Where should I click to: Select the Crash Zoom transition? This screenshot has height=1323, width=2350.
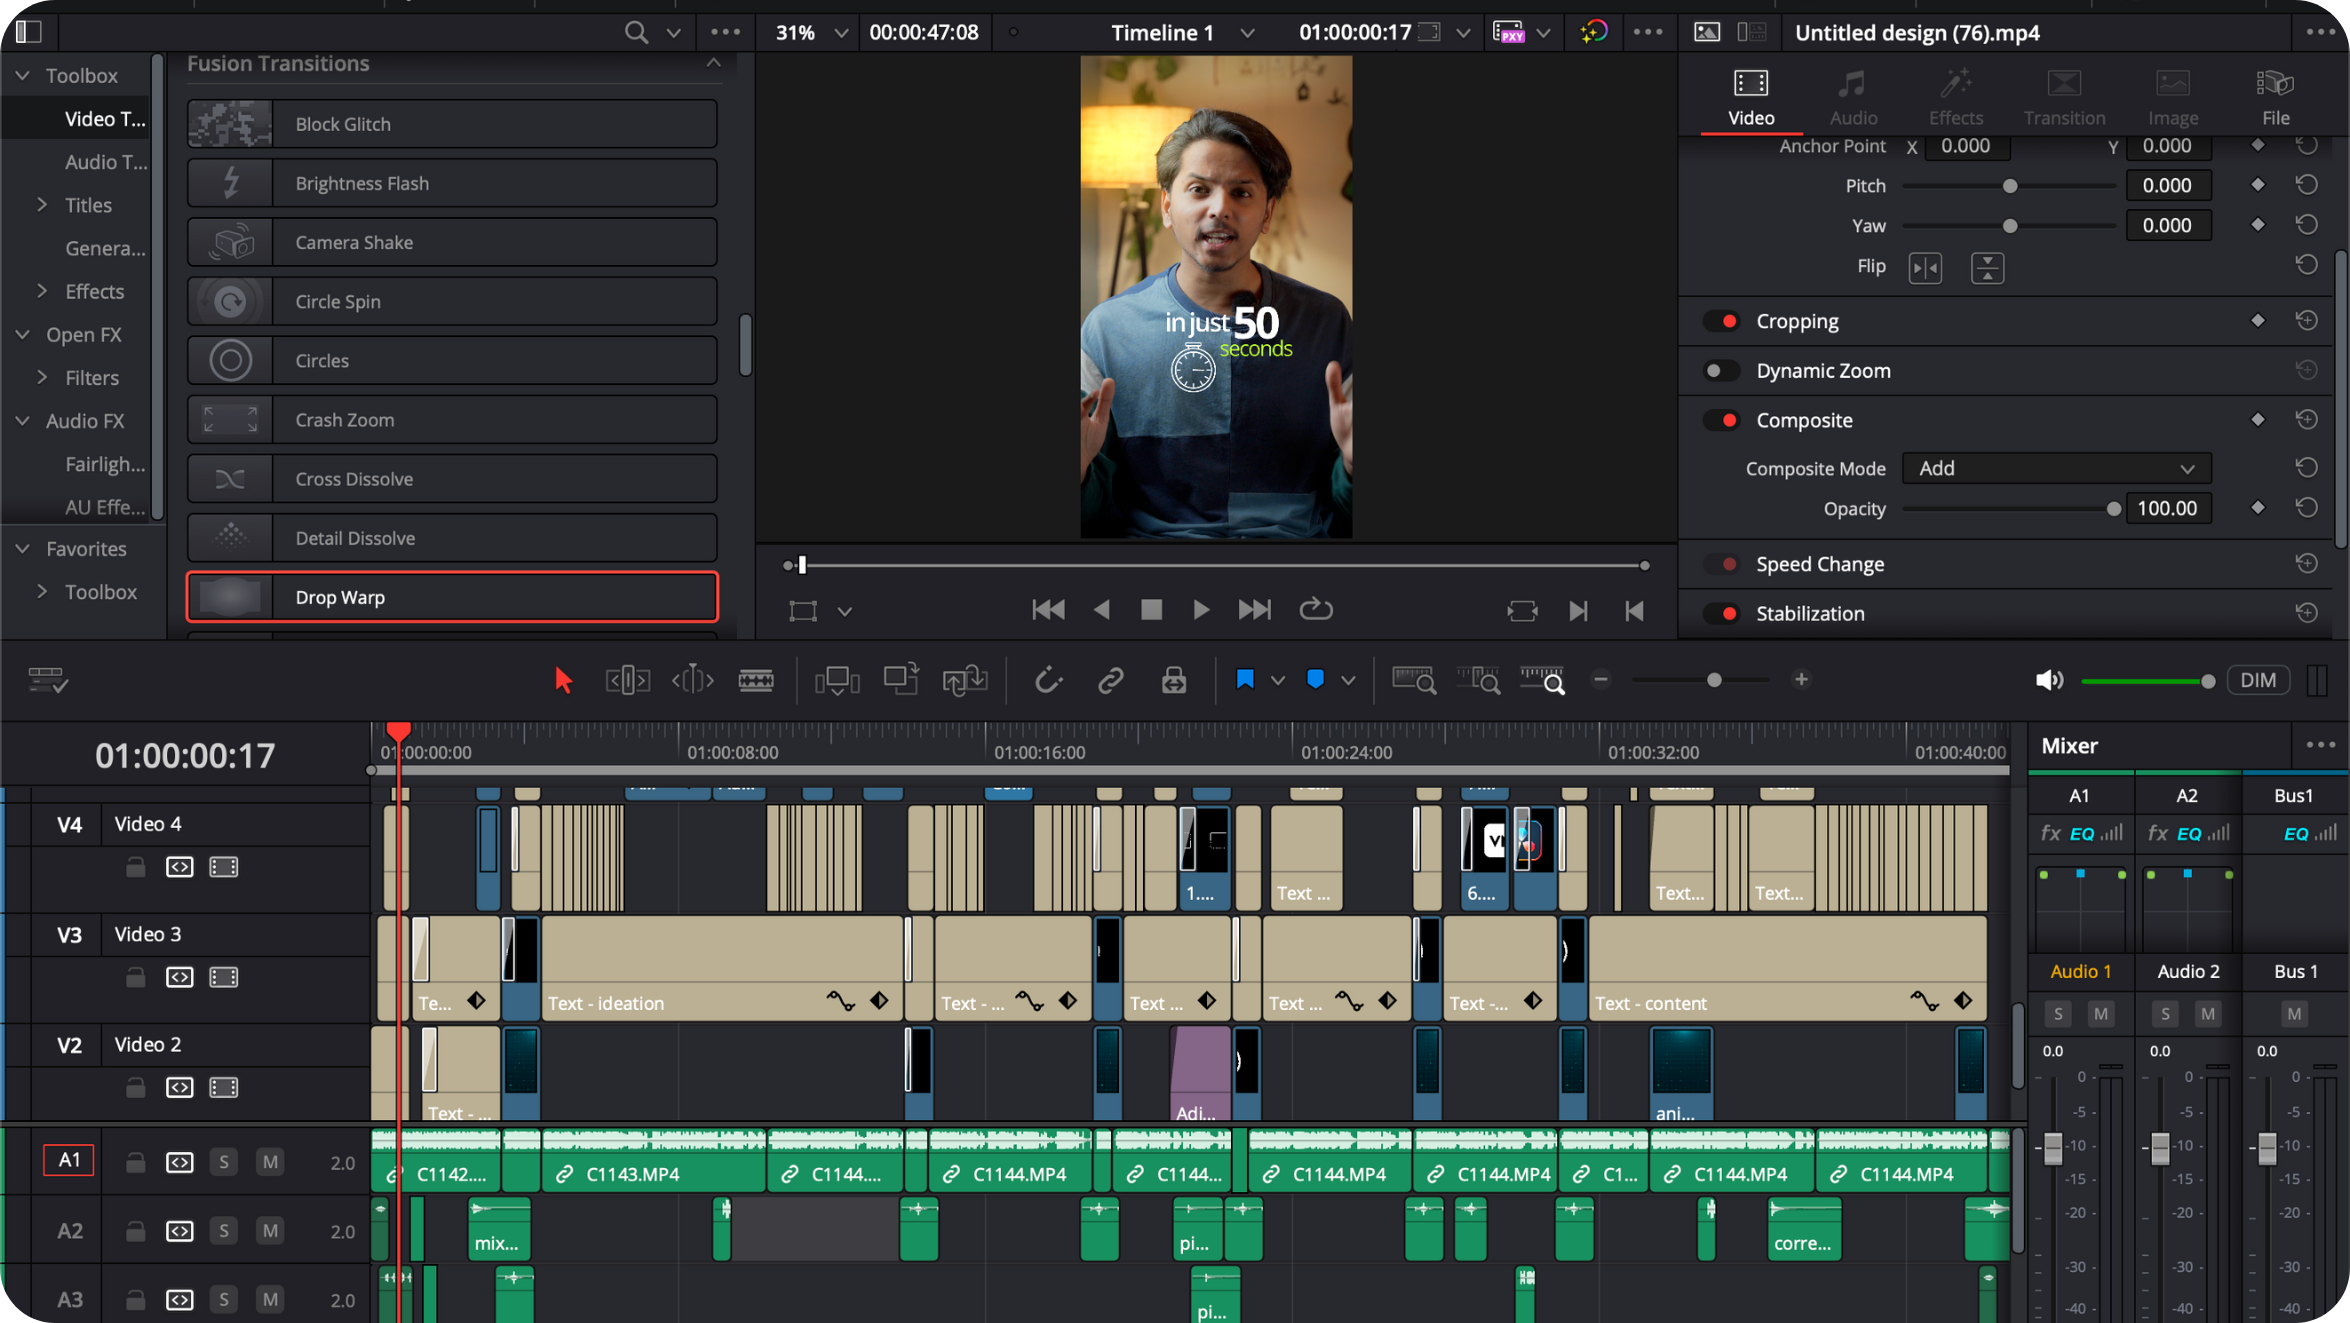(x=452, y=420)
